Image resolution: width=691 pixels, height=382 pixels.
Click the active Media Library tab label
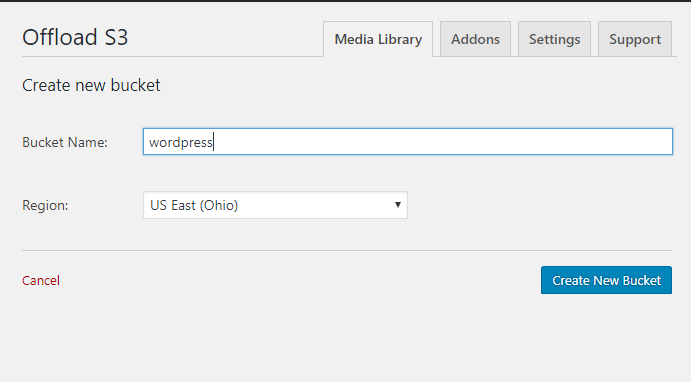pyautogui.click(x=378, y=39)
